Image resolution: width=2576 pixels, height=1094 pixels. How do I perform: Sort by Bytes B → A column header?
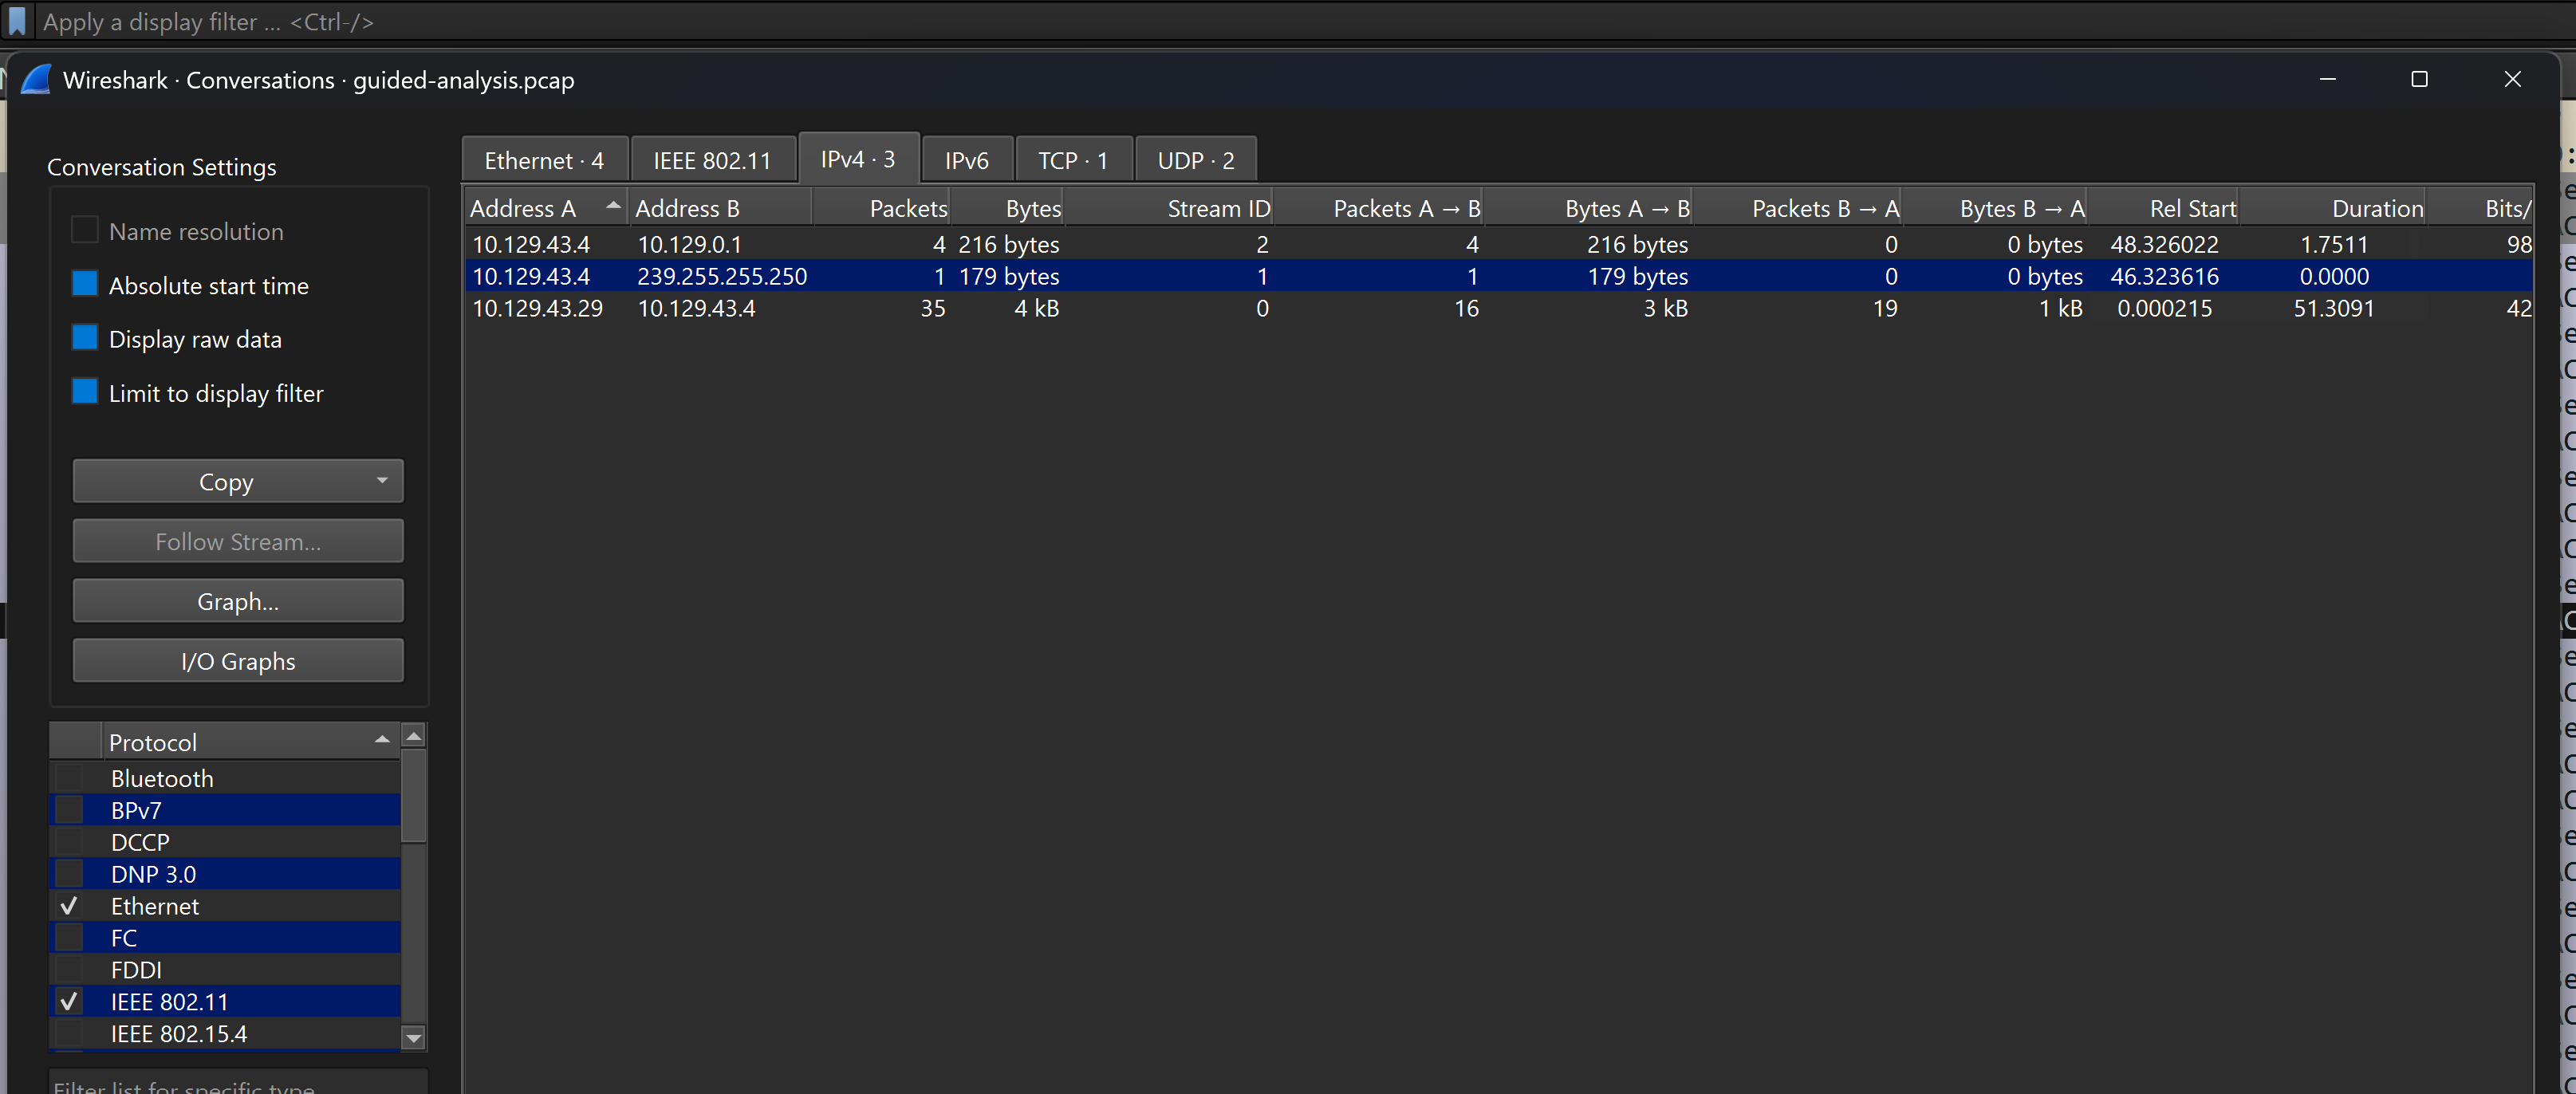pyautogui.click(x=1994, y=208)
